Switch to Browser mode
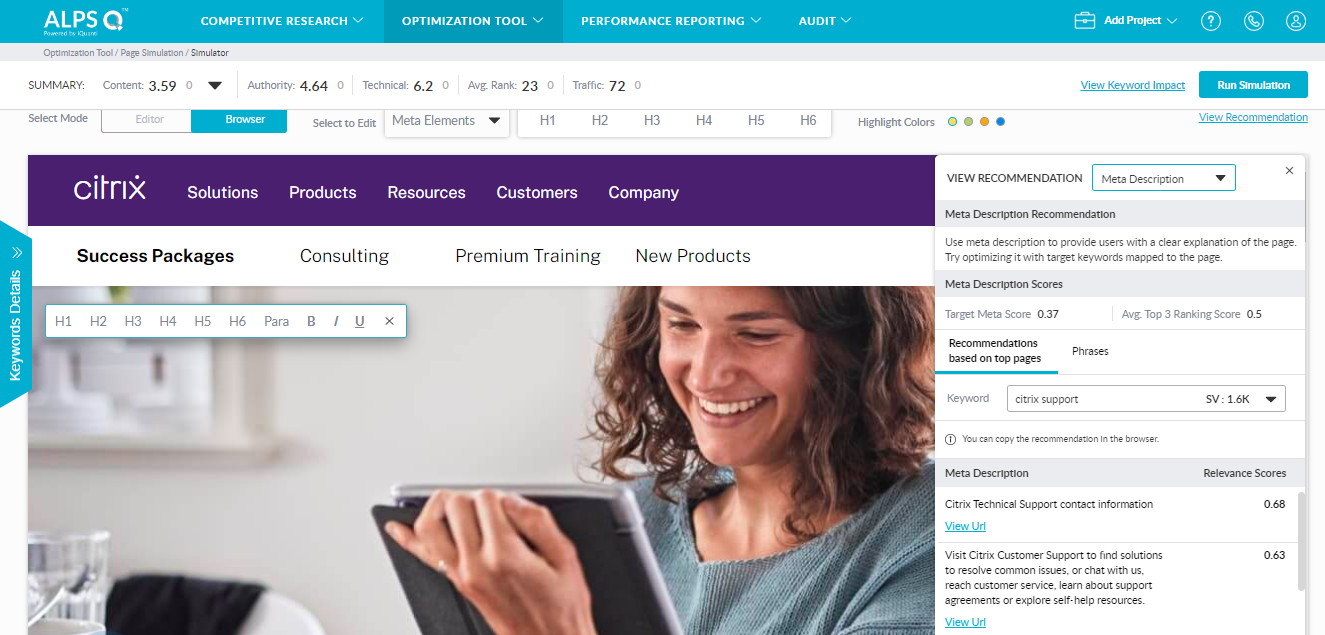Screen dimensions: 1325x635 240,120
